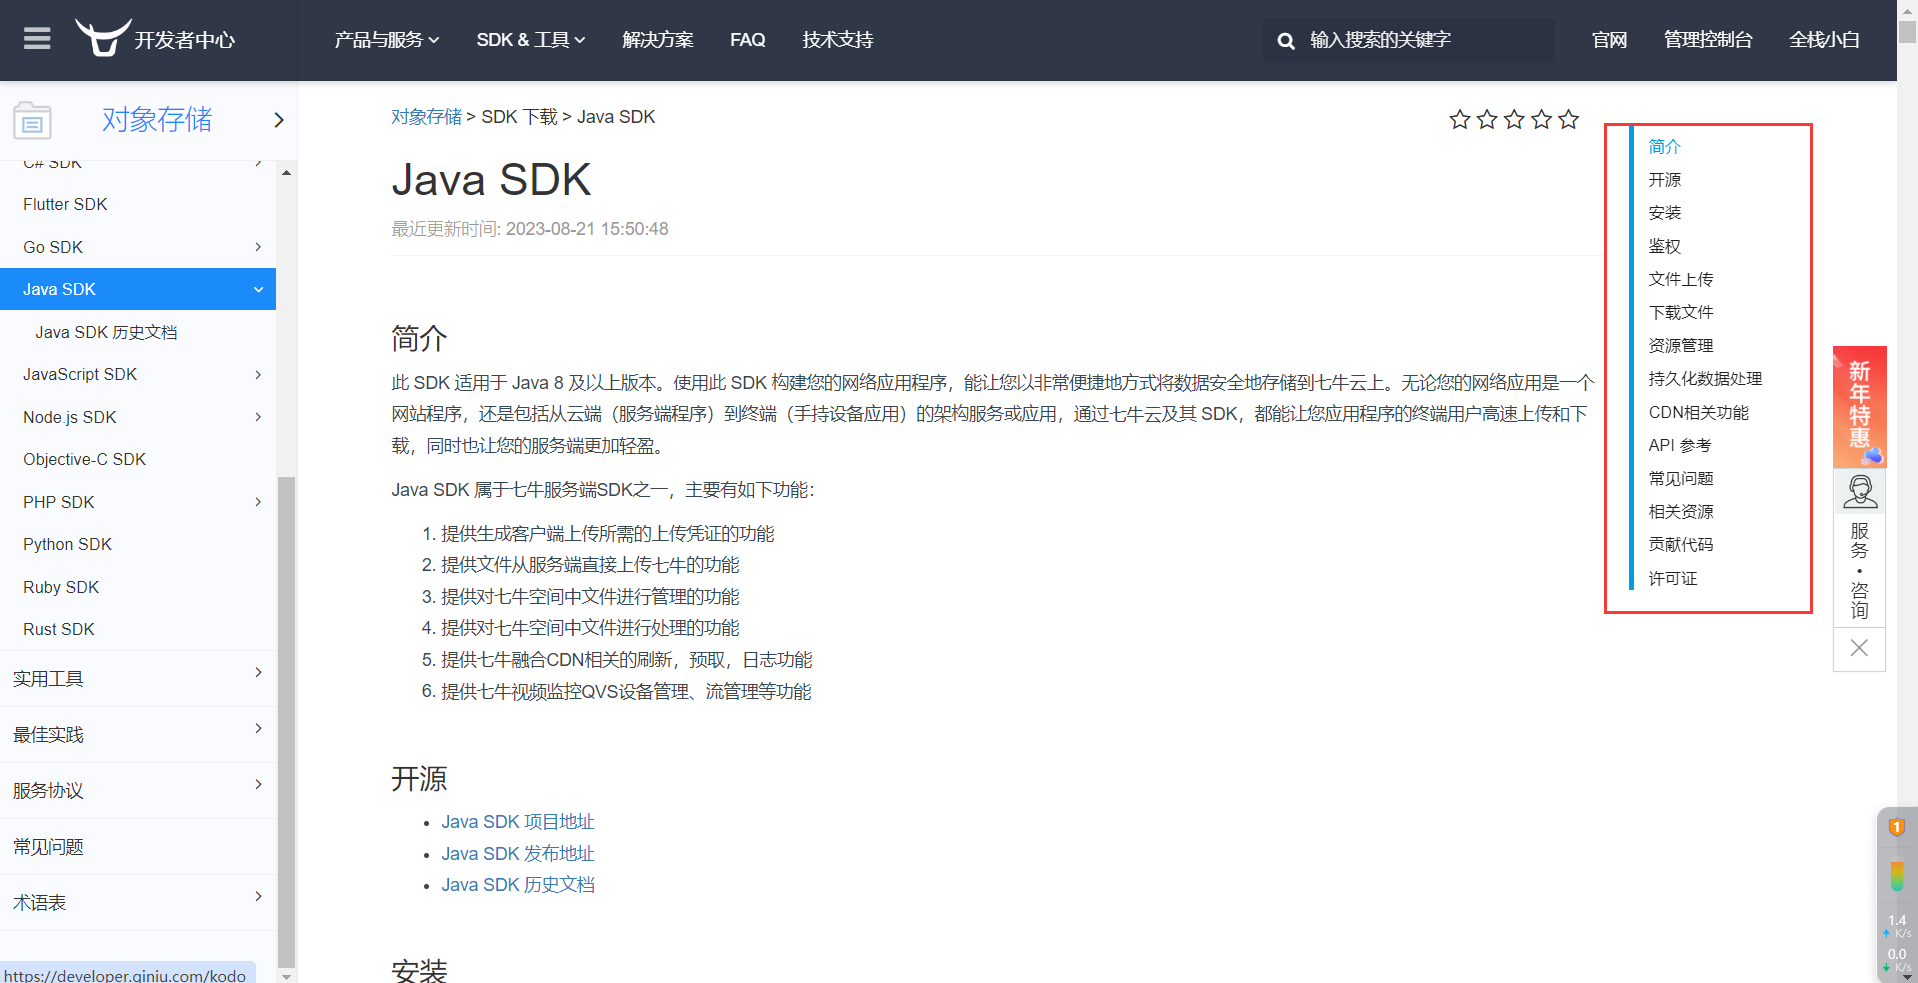
Task: Jump to 简介 in page outline
Action: click(x=1665, y=147)
